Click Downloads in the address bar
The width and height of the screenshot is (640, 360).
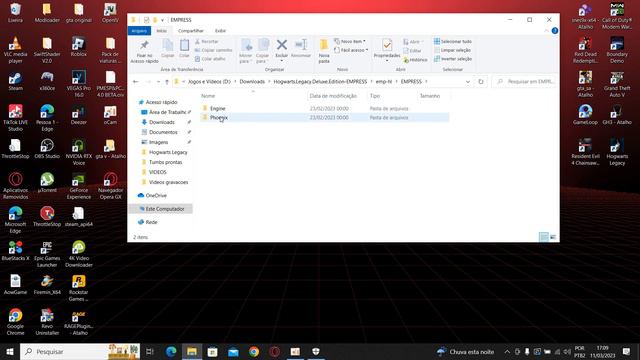[252, 82]
